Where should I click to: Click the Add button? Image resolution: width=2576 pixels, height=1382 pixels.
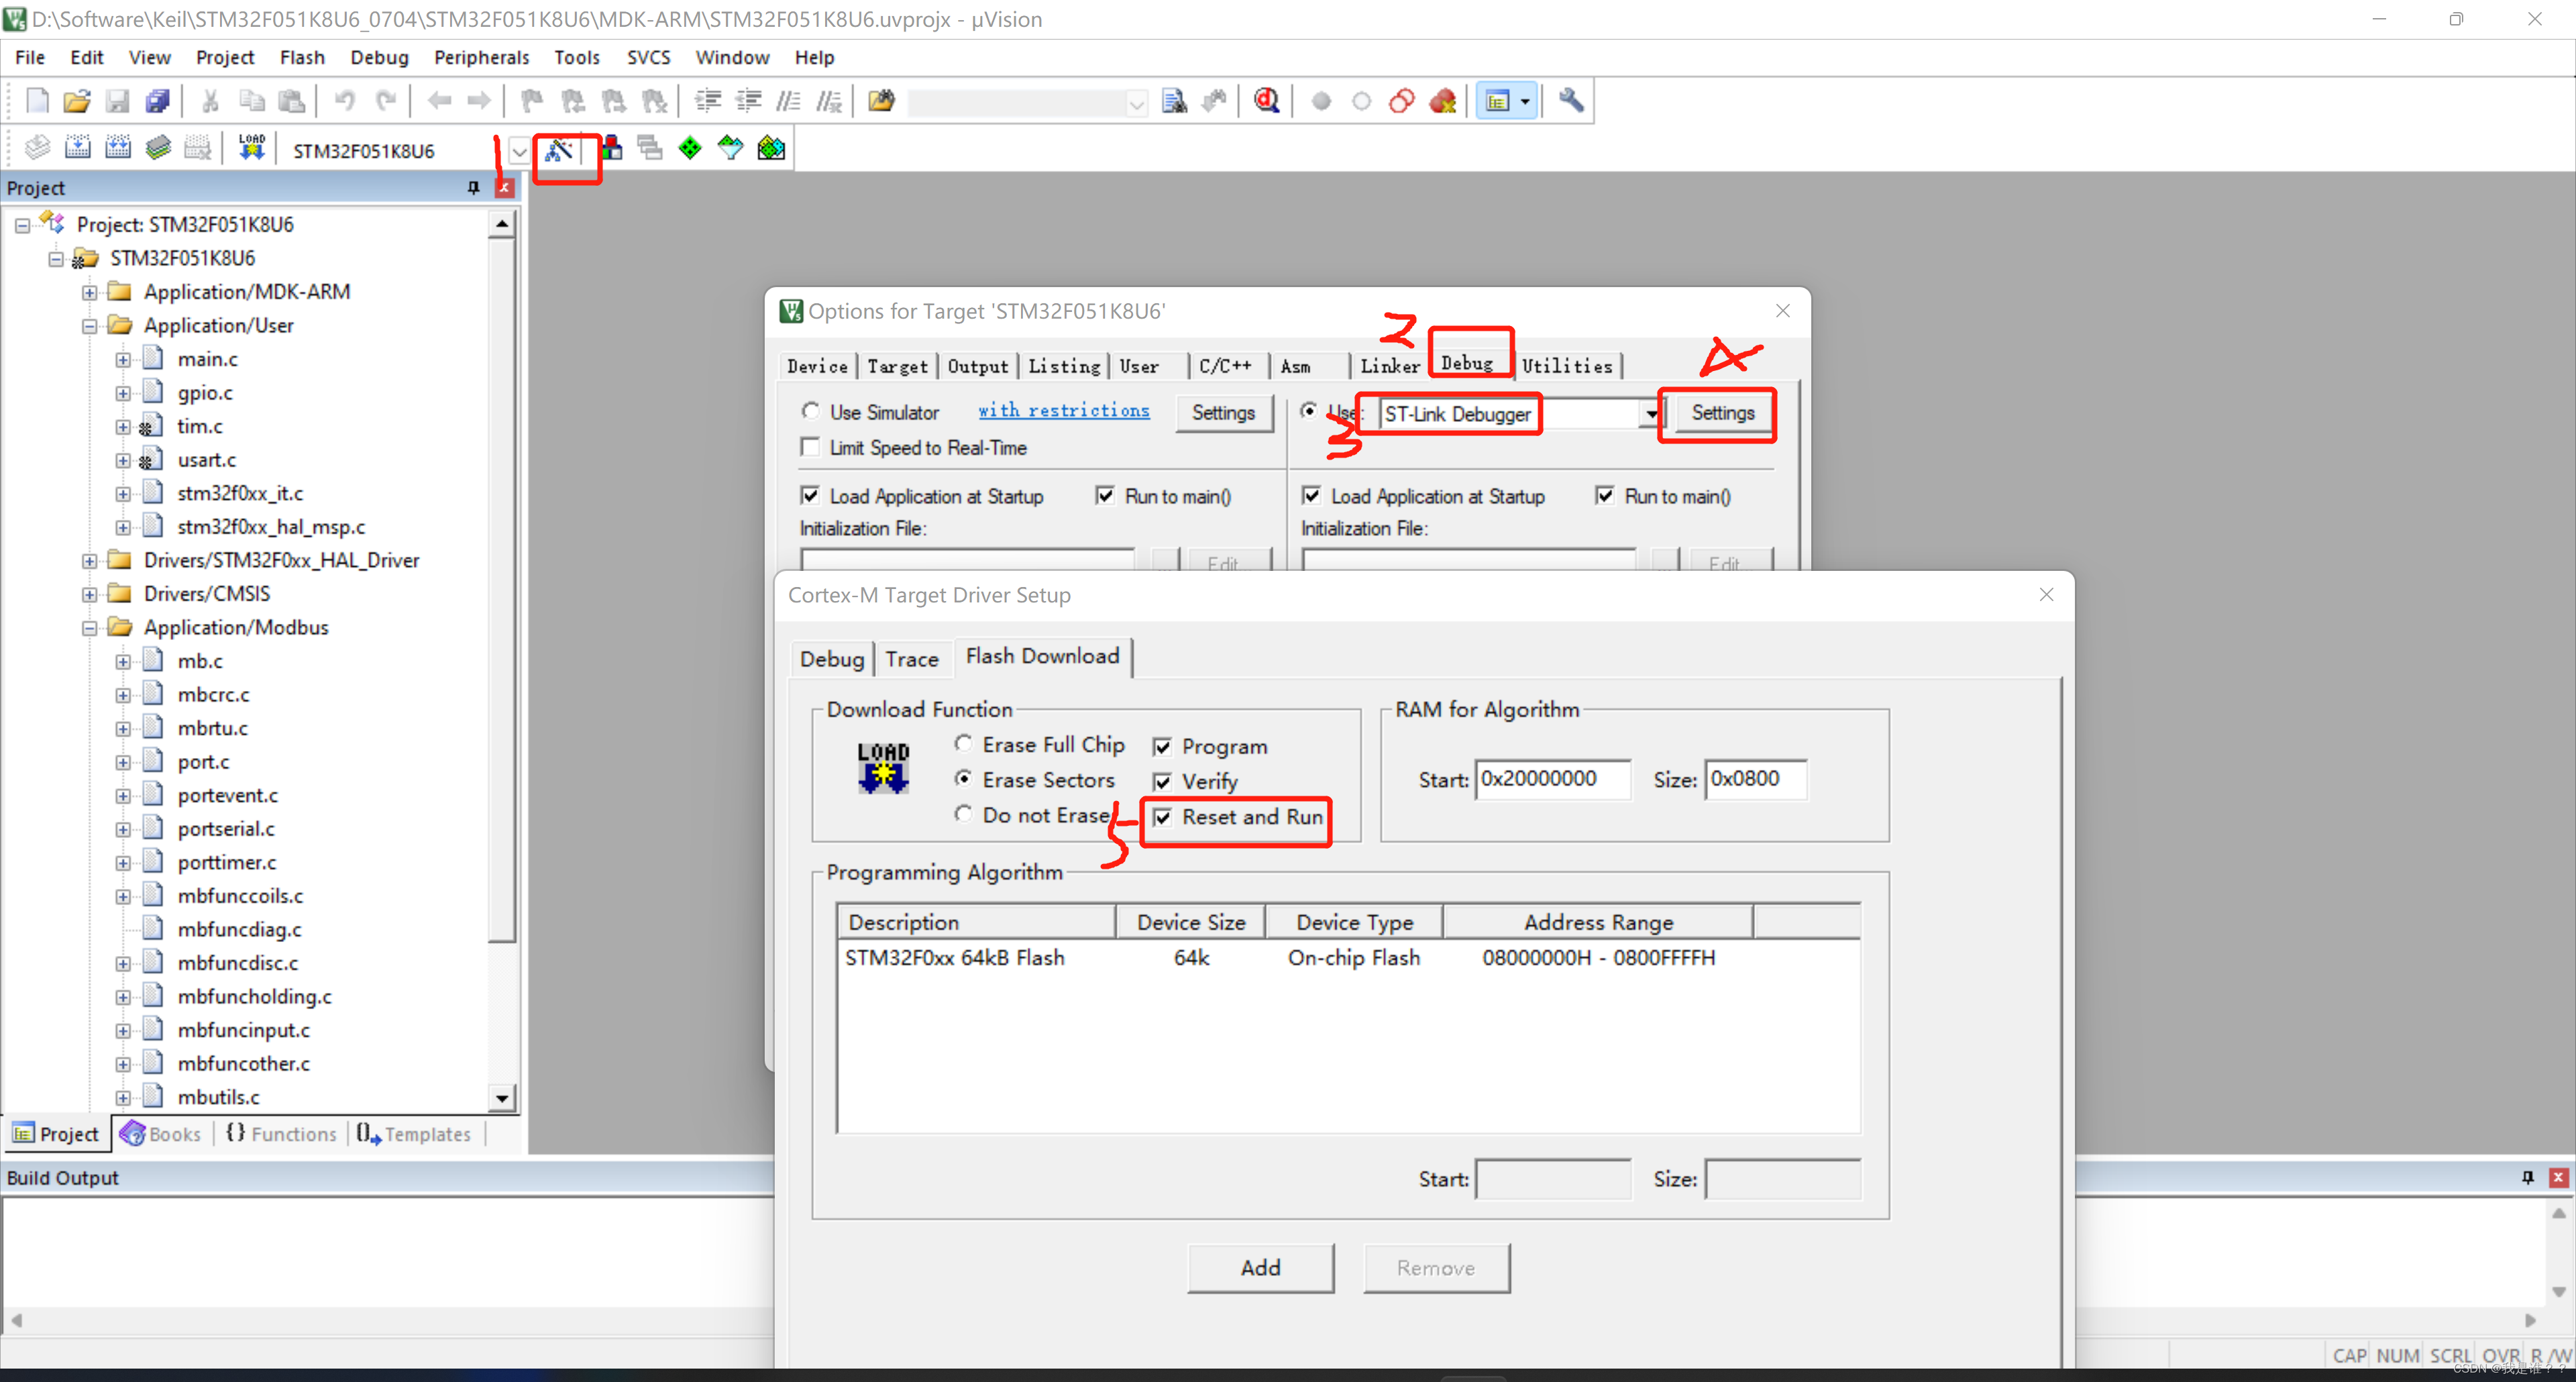1260,1268
